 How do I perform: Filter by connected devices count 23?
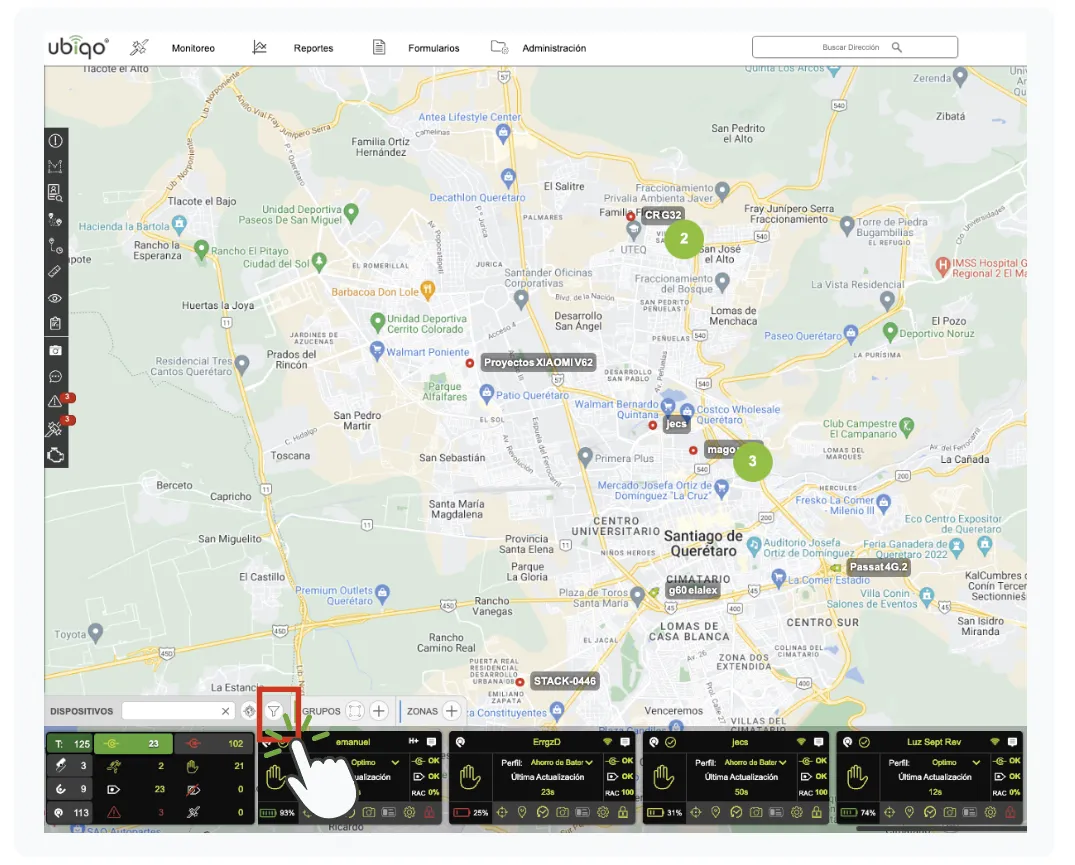133,744
